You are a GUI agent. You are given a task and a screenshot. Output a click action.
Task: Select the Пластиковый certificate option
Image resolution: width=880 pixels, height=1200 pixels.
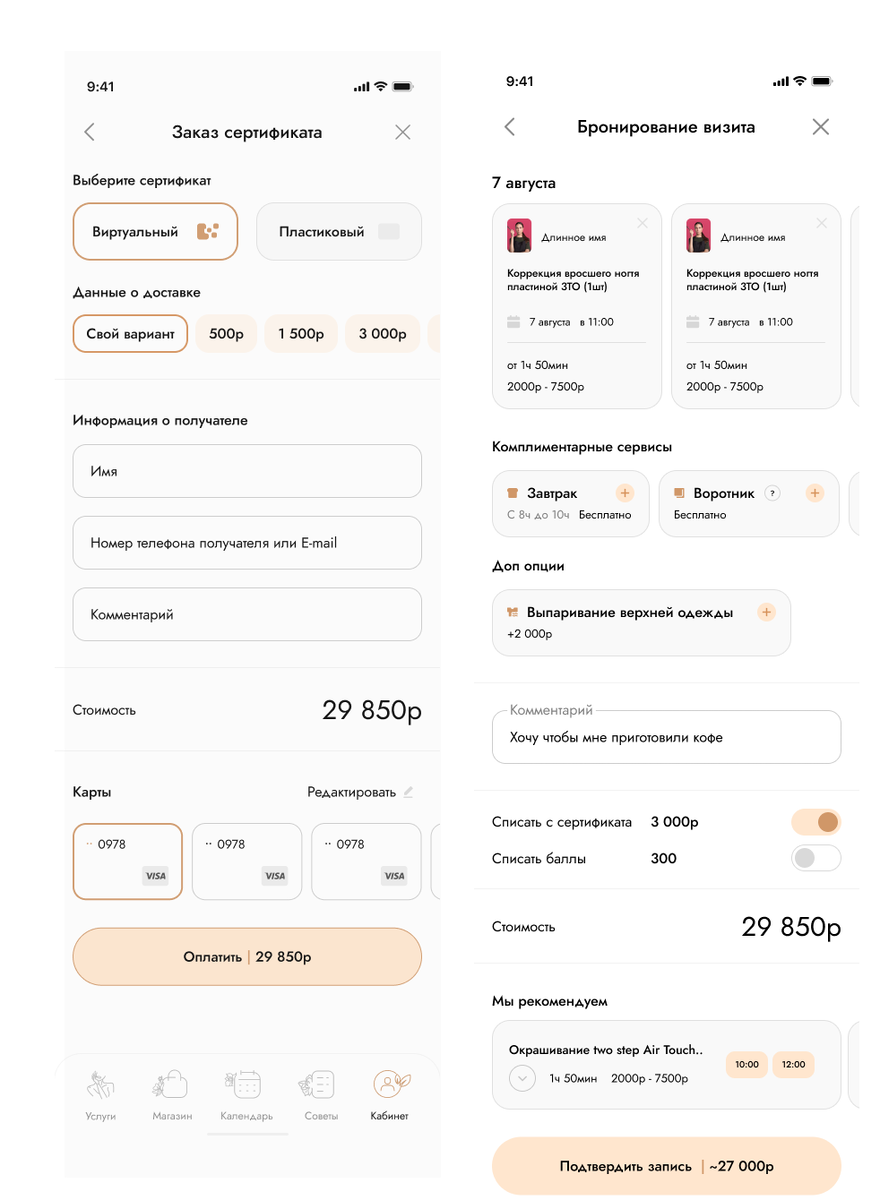339,232
